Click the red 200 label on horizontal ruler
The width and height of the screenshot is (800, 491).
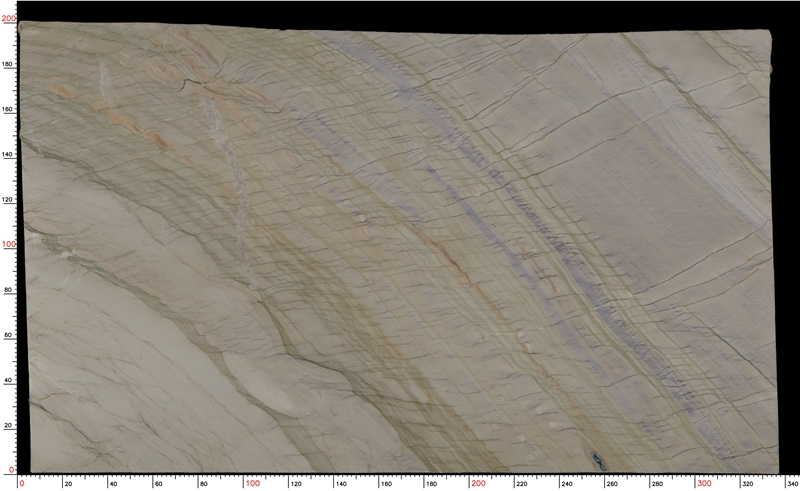478,483
